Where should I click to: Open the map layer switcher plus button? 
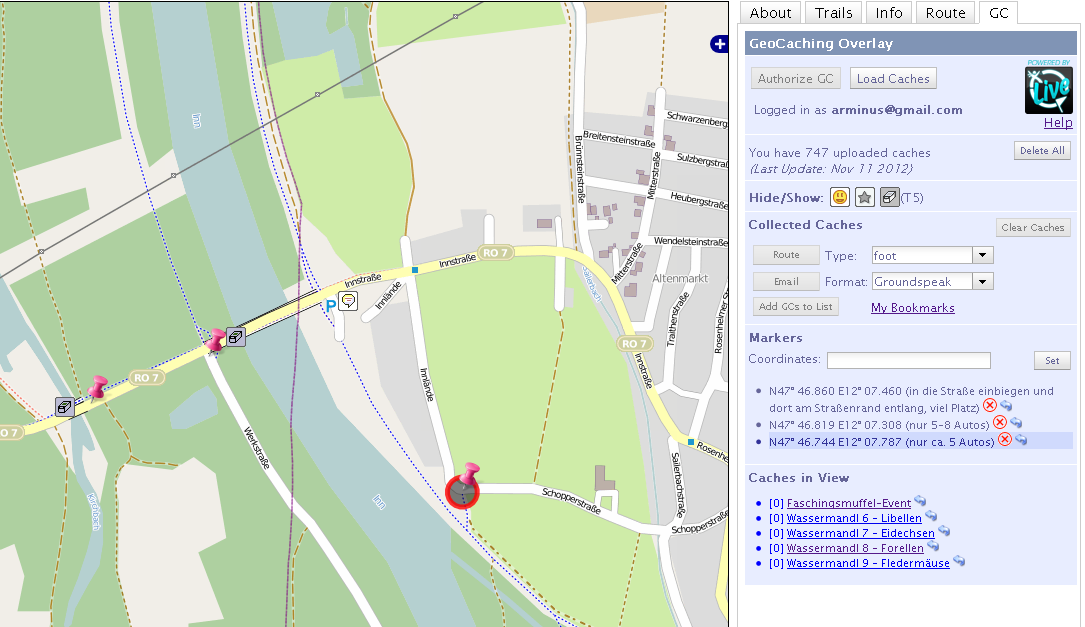tap(719, 44)
